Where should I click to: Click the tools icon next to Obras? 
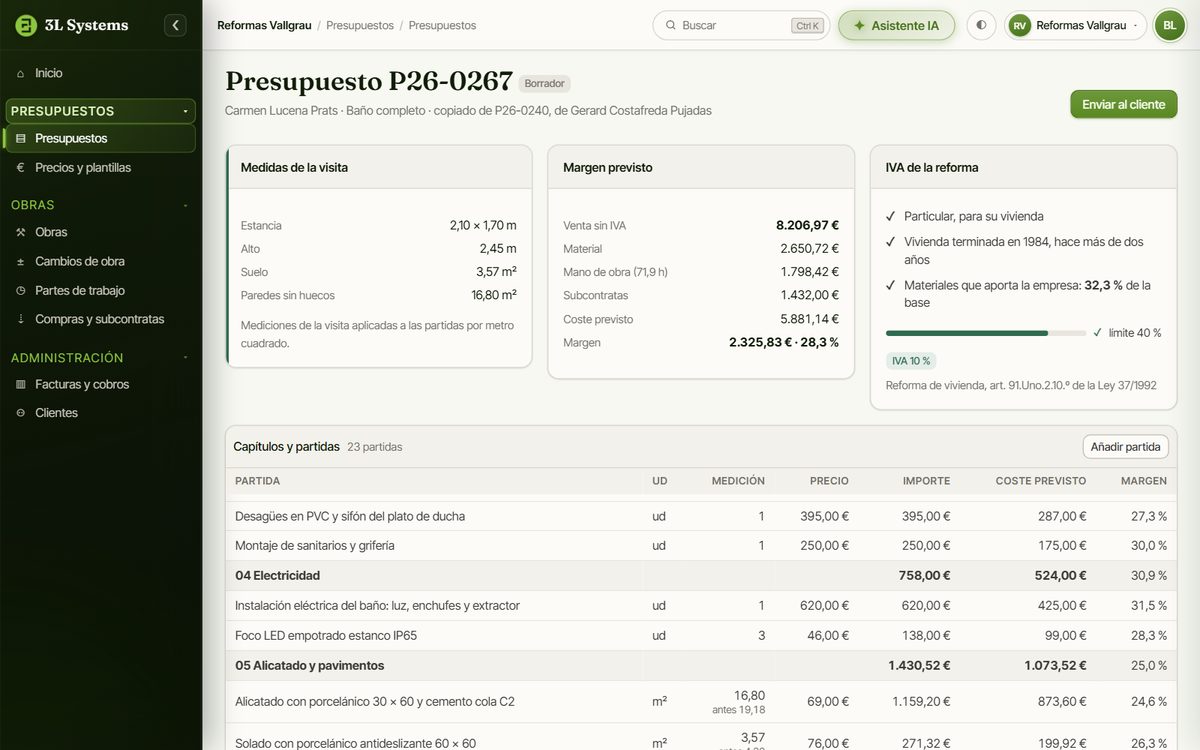(21, 232)
